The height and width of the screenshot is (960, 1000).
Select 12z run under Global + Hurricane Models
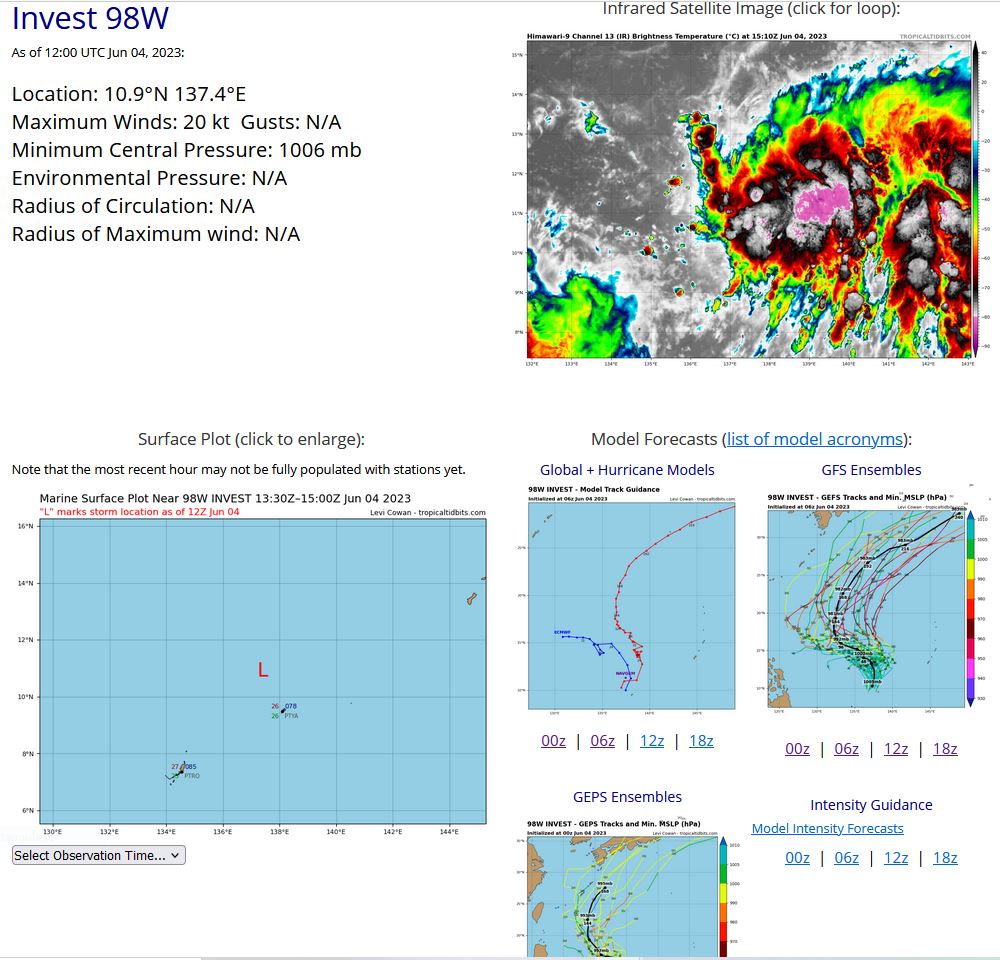coord(652,741)
